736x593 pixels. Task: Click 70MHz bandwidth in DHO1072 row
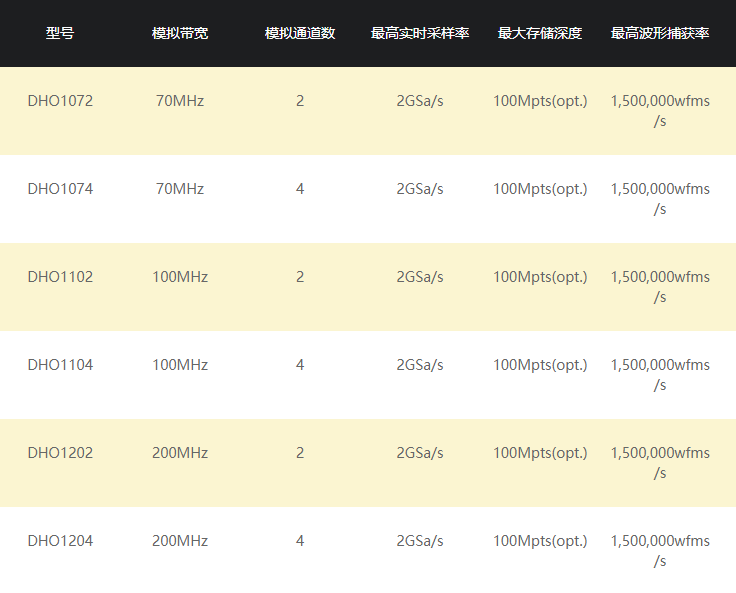pyautogui.click(x=180, y=101)
